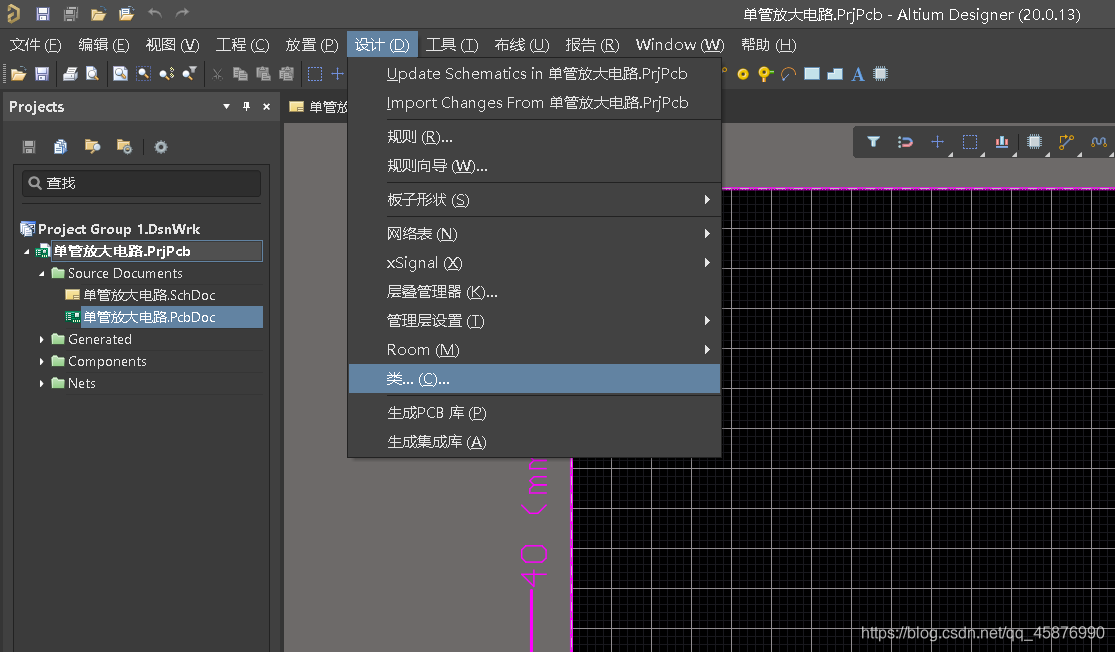Open the 文件 (F) menu
This screenshot has height=652, width=1115.
tap(35, 45)
